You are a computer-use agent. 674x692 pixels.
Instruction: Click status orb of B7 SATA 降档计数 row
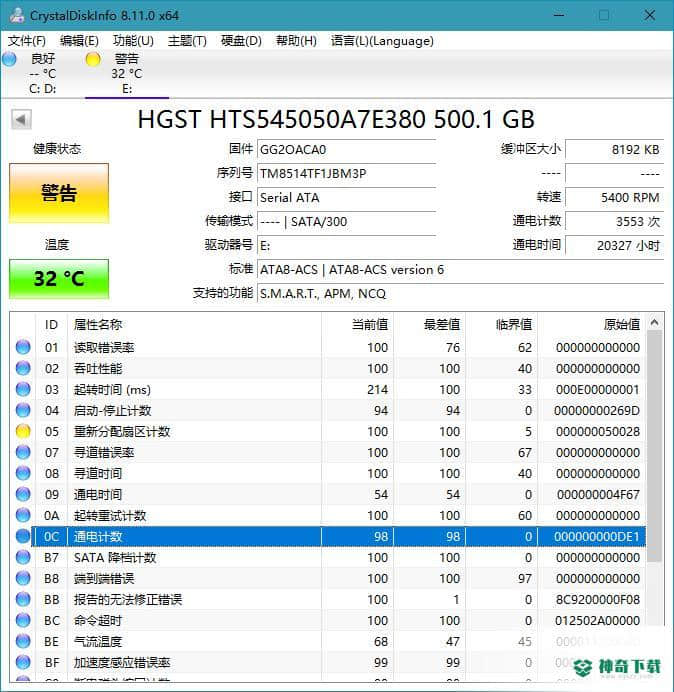[23, 557]
